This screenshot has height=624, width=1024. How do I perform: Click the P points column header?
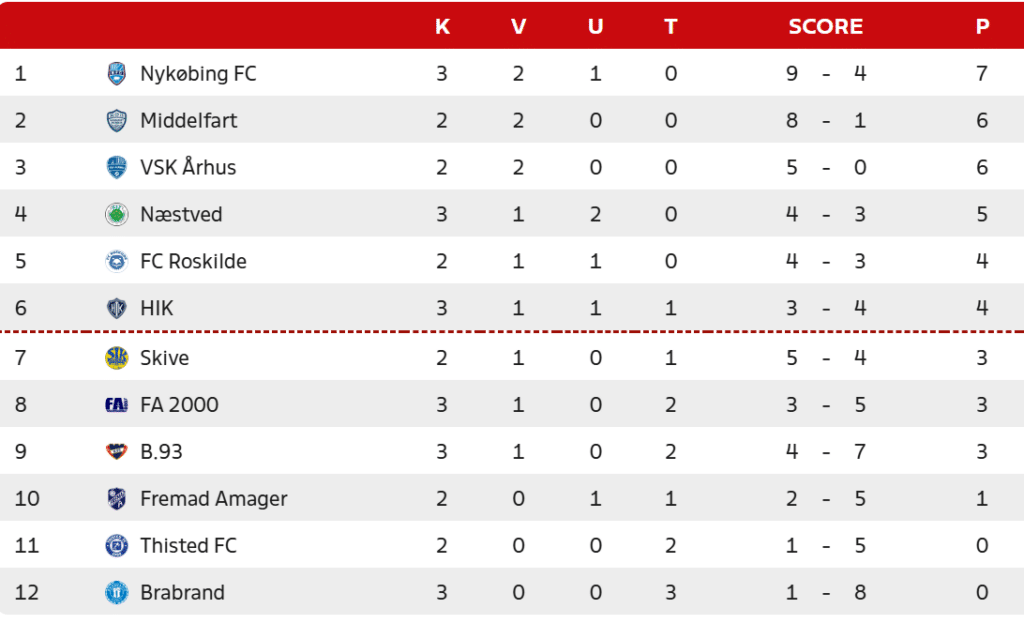(982, 26)
